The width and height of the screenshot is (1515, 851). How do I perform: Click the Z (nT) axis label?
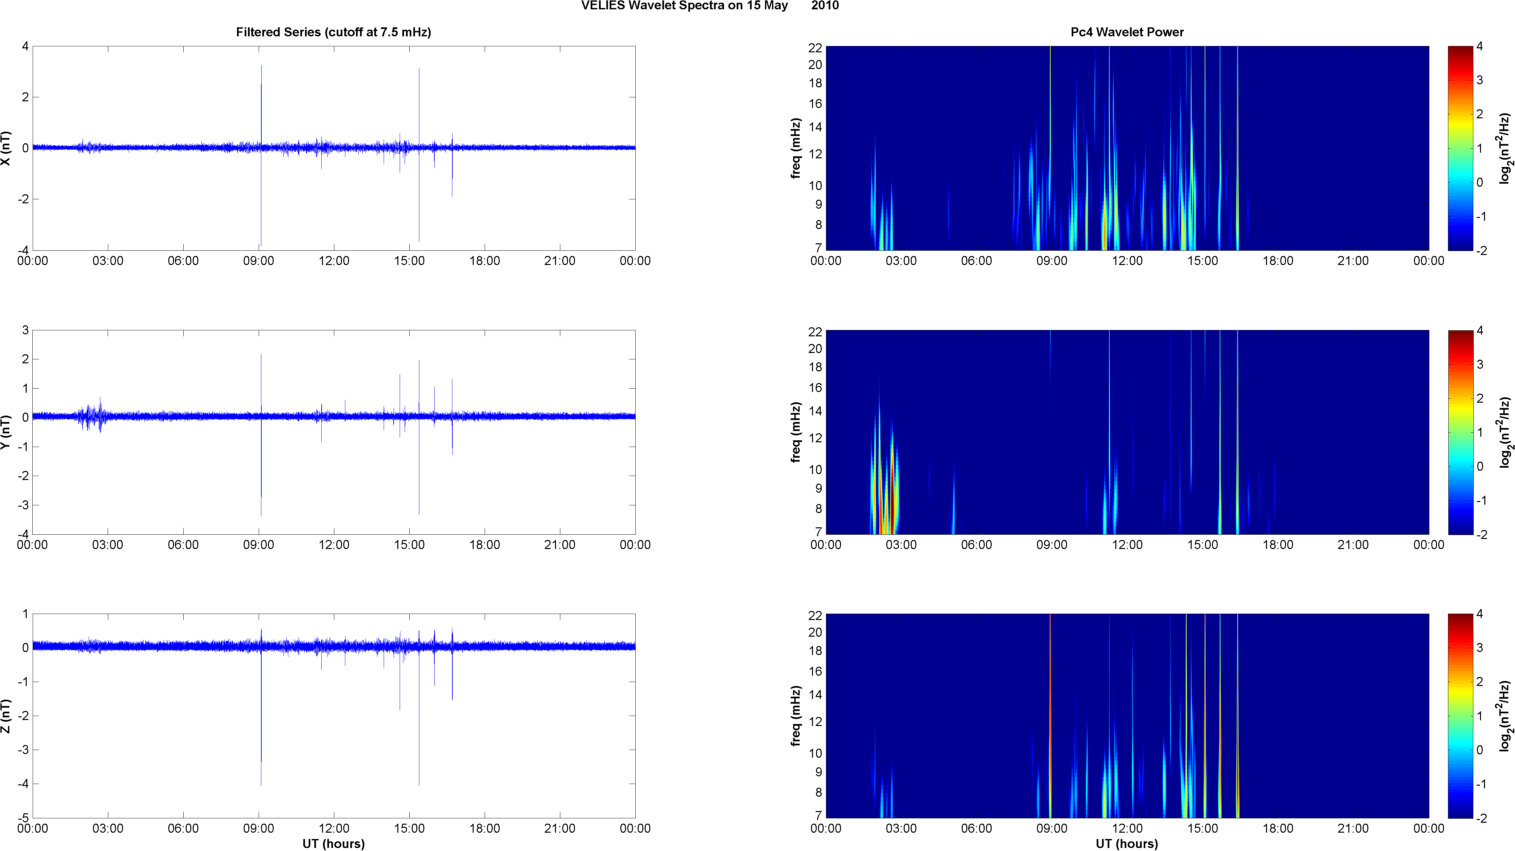(x=7, y=716)
